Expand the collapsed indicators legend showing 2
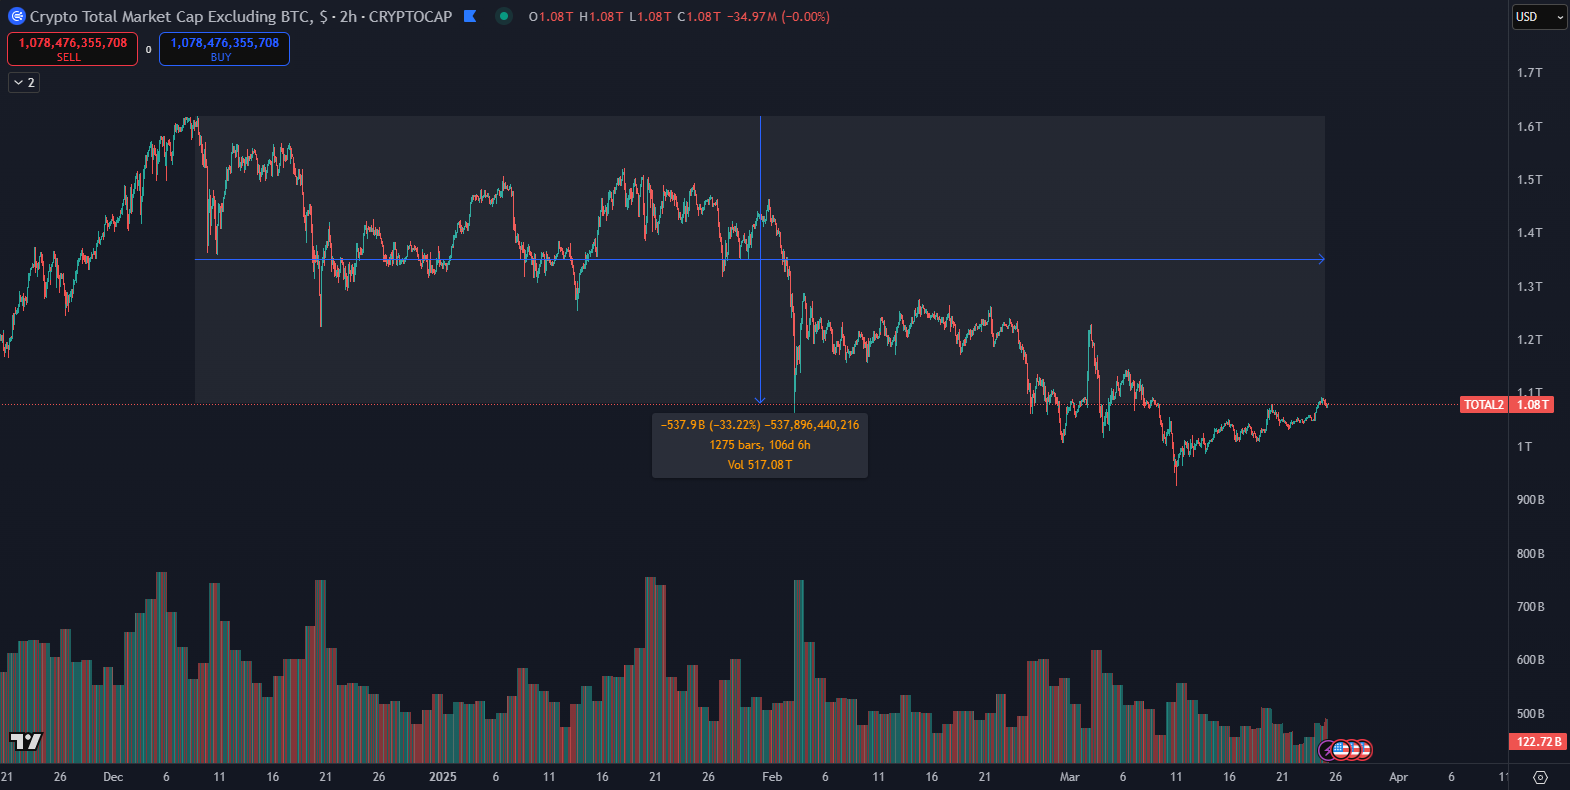1570x790 pixels. point(24,83)
